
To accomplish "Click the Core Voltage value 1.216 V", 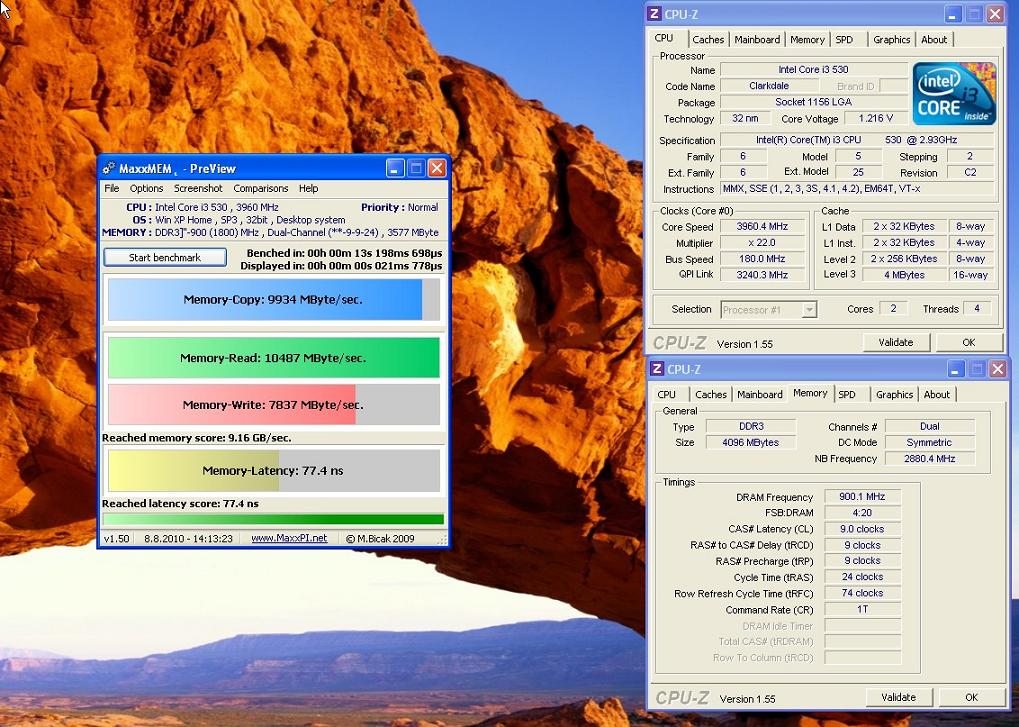I will coord(875,118).
